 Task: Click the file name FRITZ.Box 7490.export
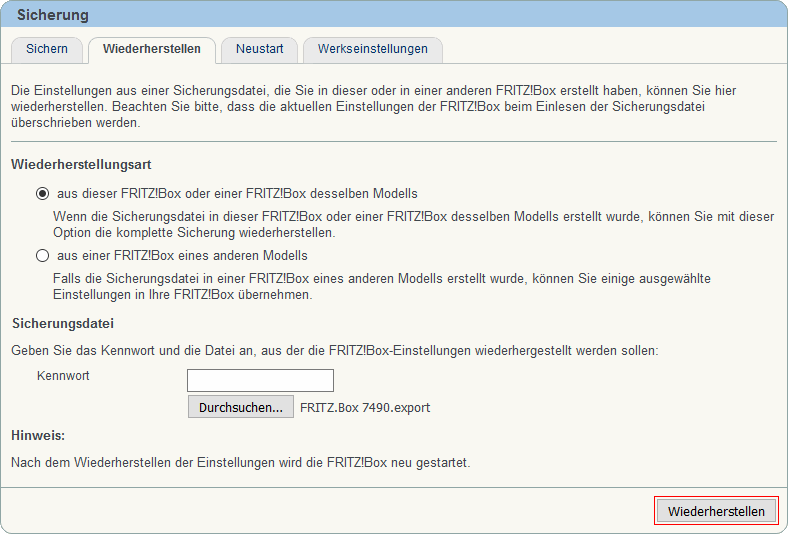pos(365,407)
